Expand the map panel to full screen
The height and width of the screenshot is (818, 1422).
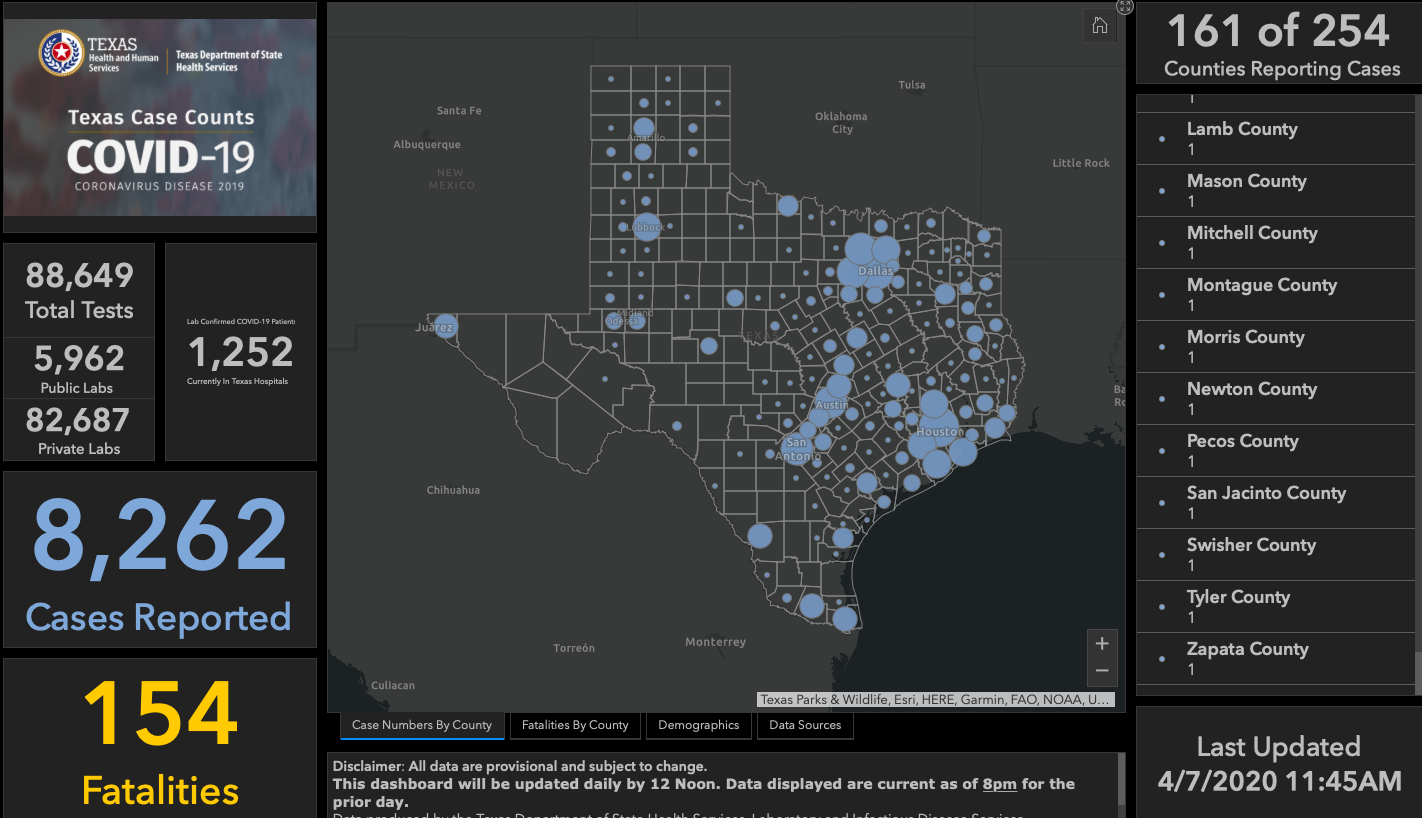(1124, 7)
